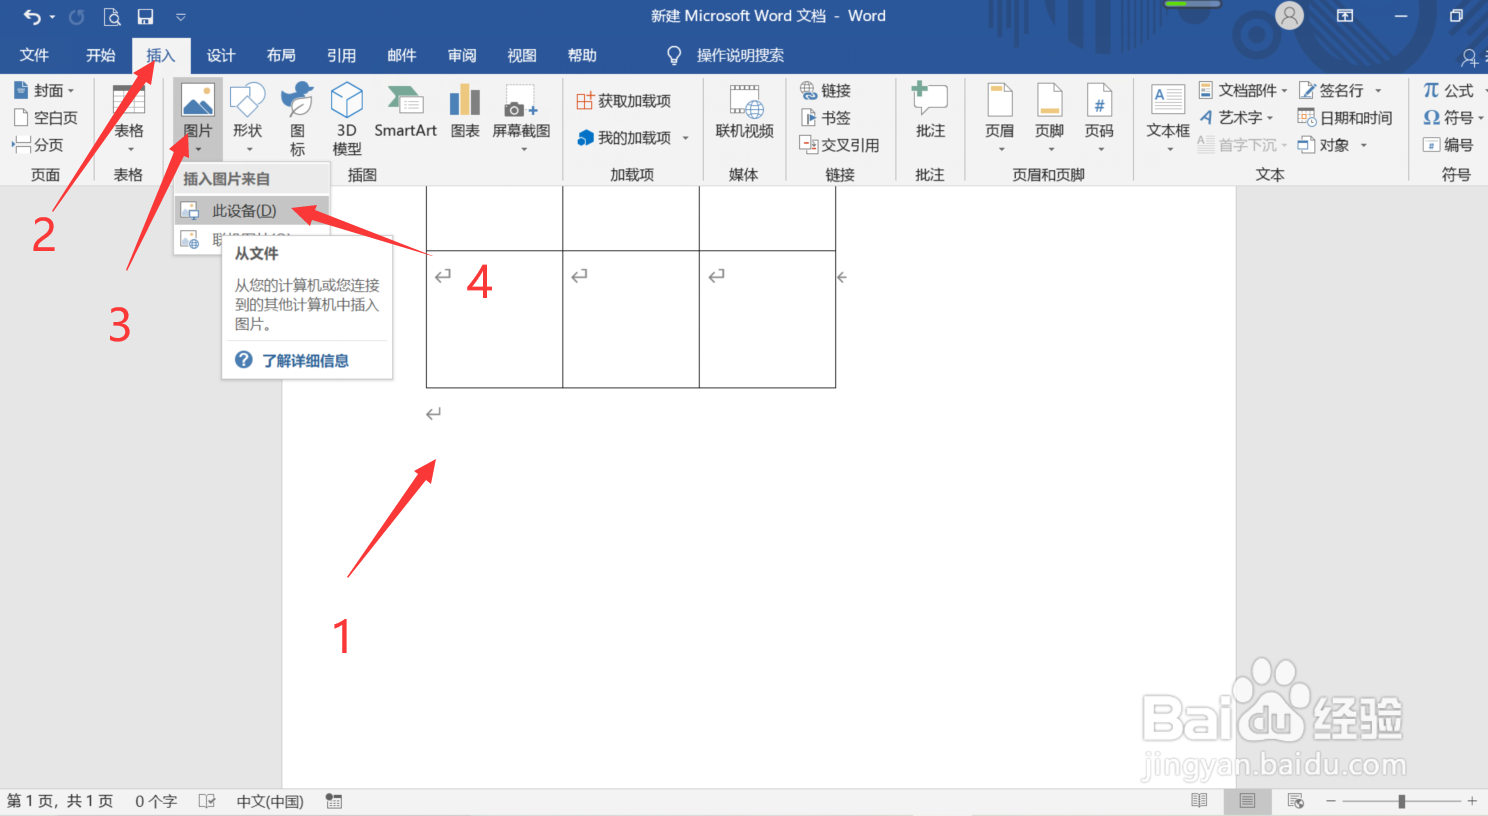
Task: Switch to Web Layout view icon
Action: click(1294, 800)
